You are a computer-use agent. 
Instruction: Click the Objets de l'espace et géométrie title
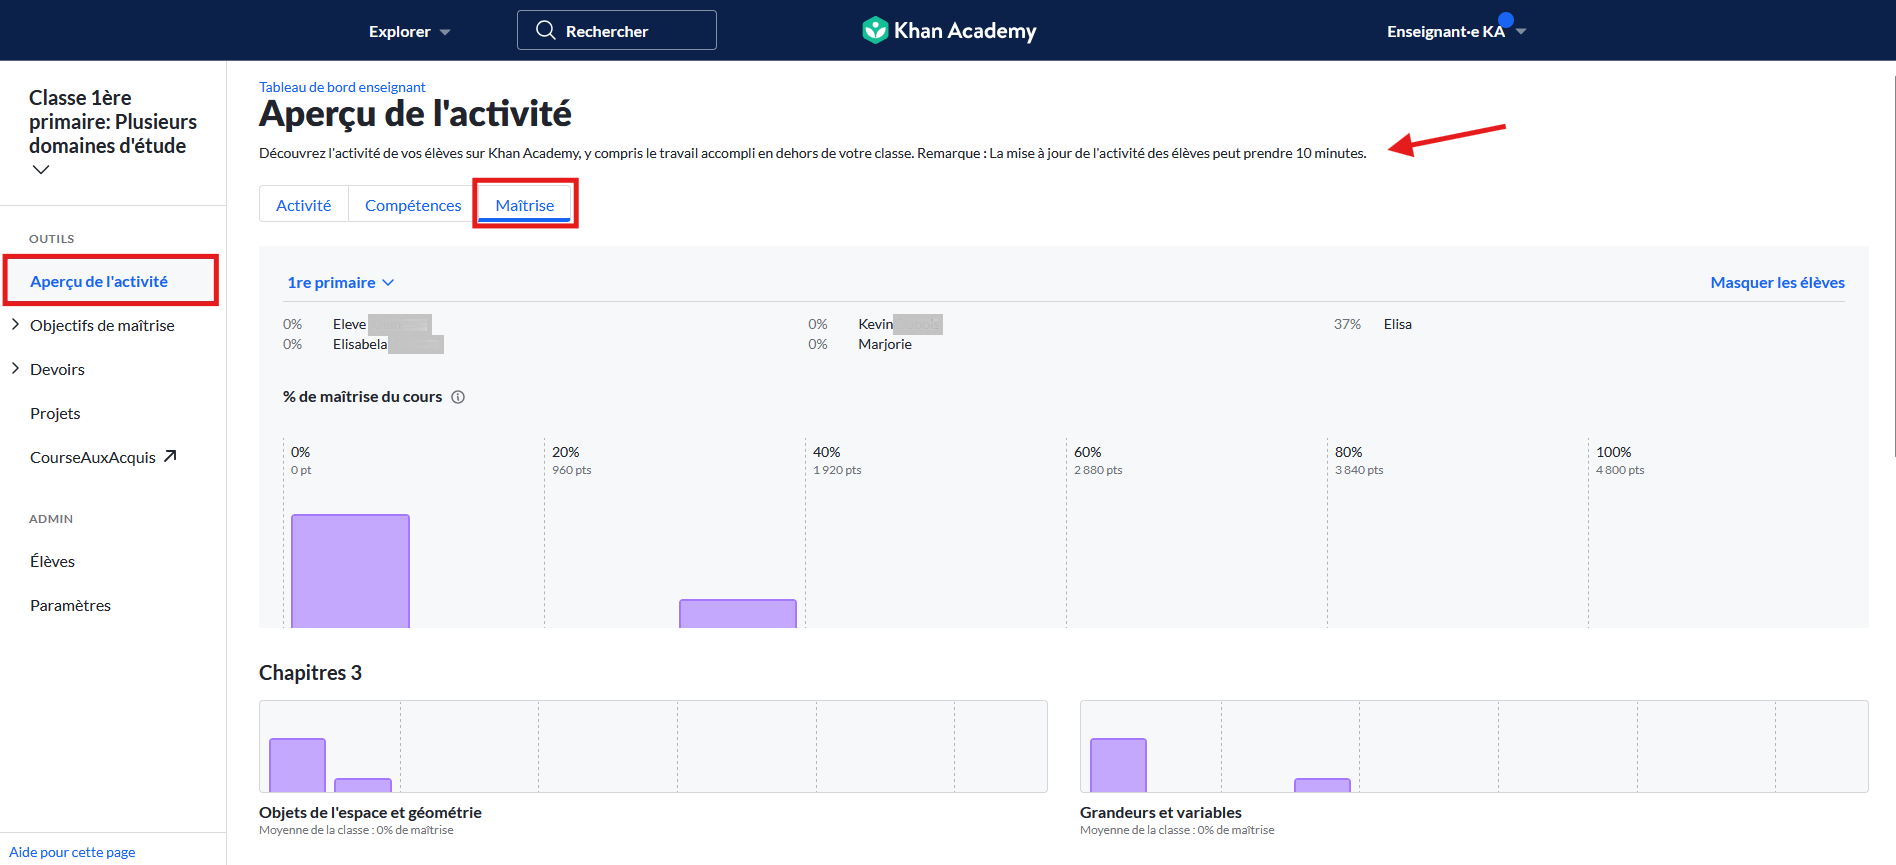point(370,812)
